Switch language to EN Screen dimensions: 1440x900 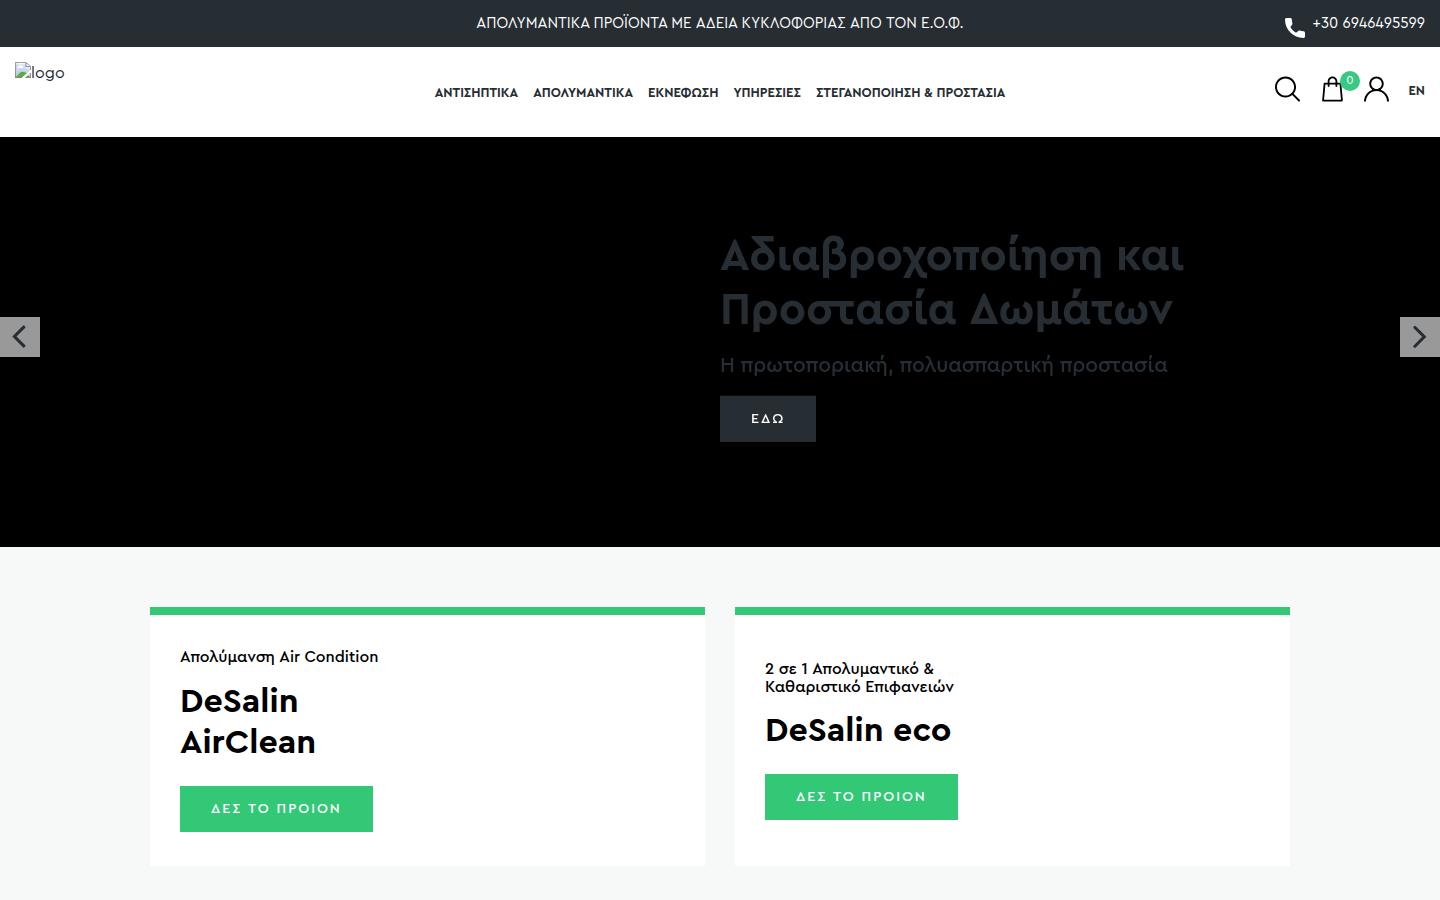coord(1416,90)
